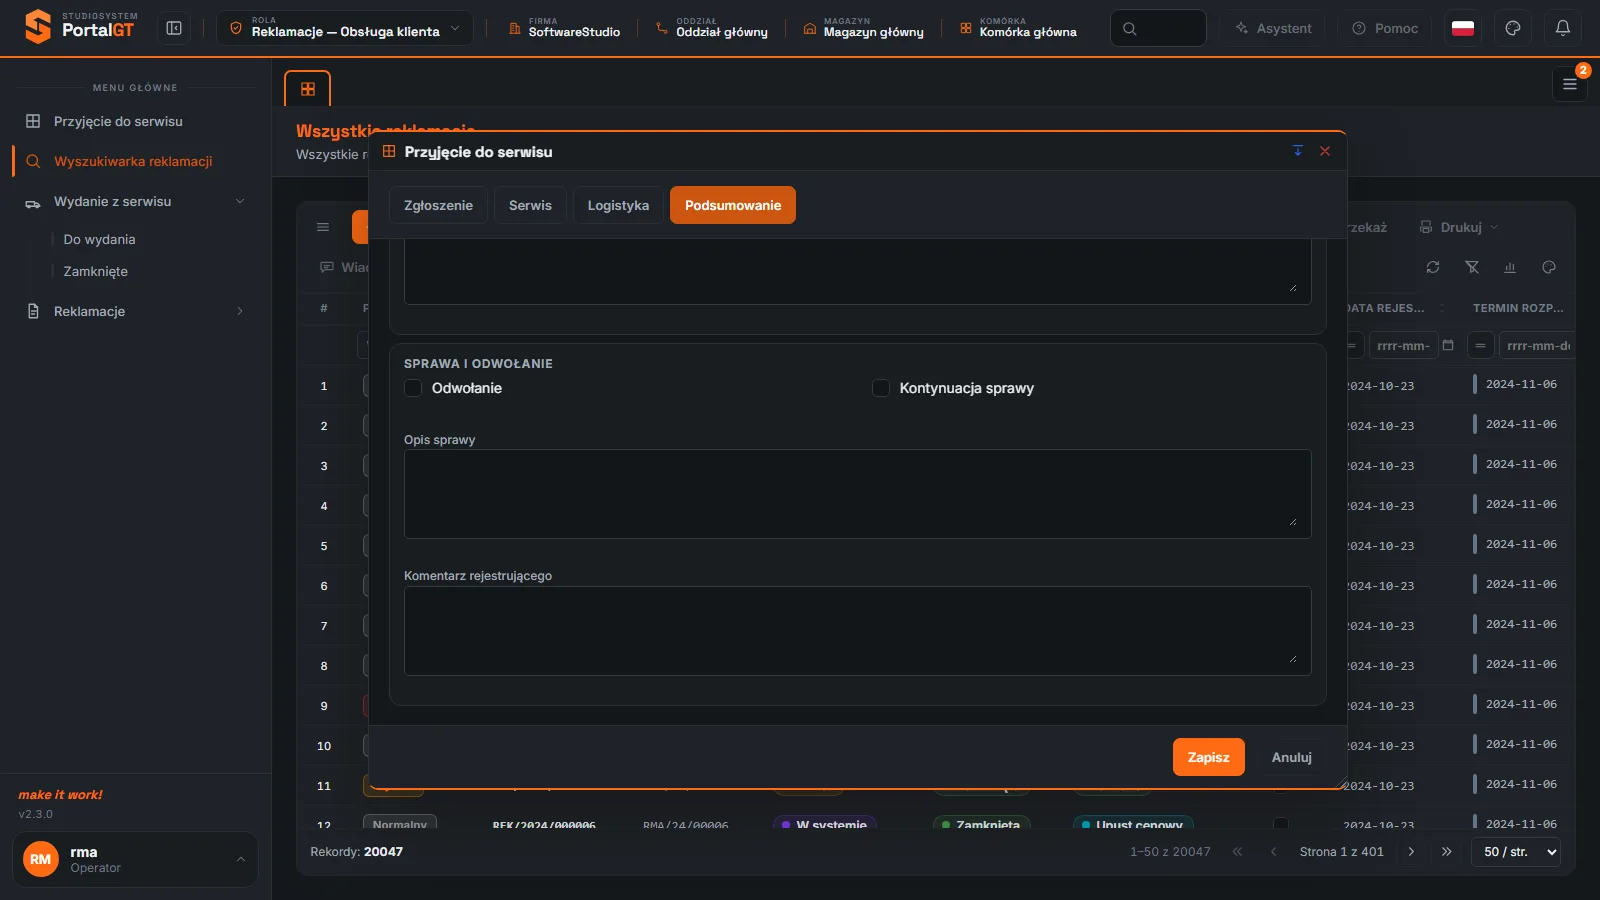Clear table filters icon
1600x900 pixels.
pos(1472,267)
